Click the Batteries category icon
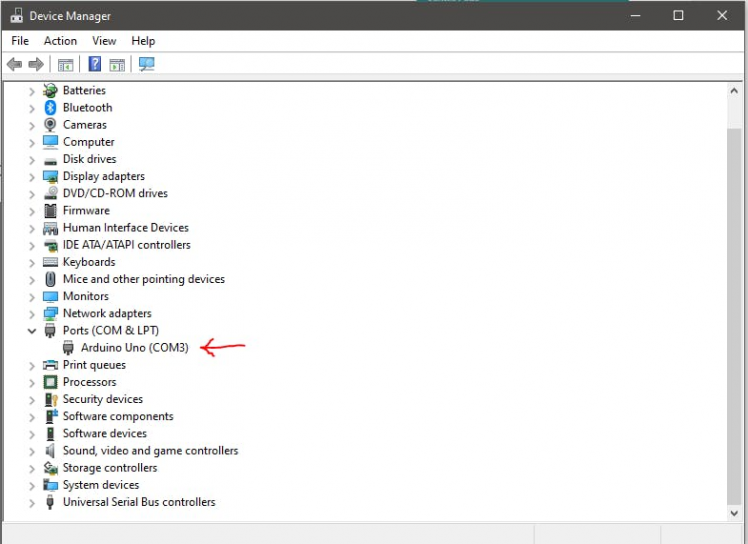Viewport: 748px width, 544px height. (x=50, y=90)
